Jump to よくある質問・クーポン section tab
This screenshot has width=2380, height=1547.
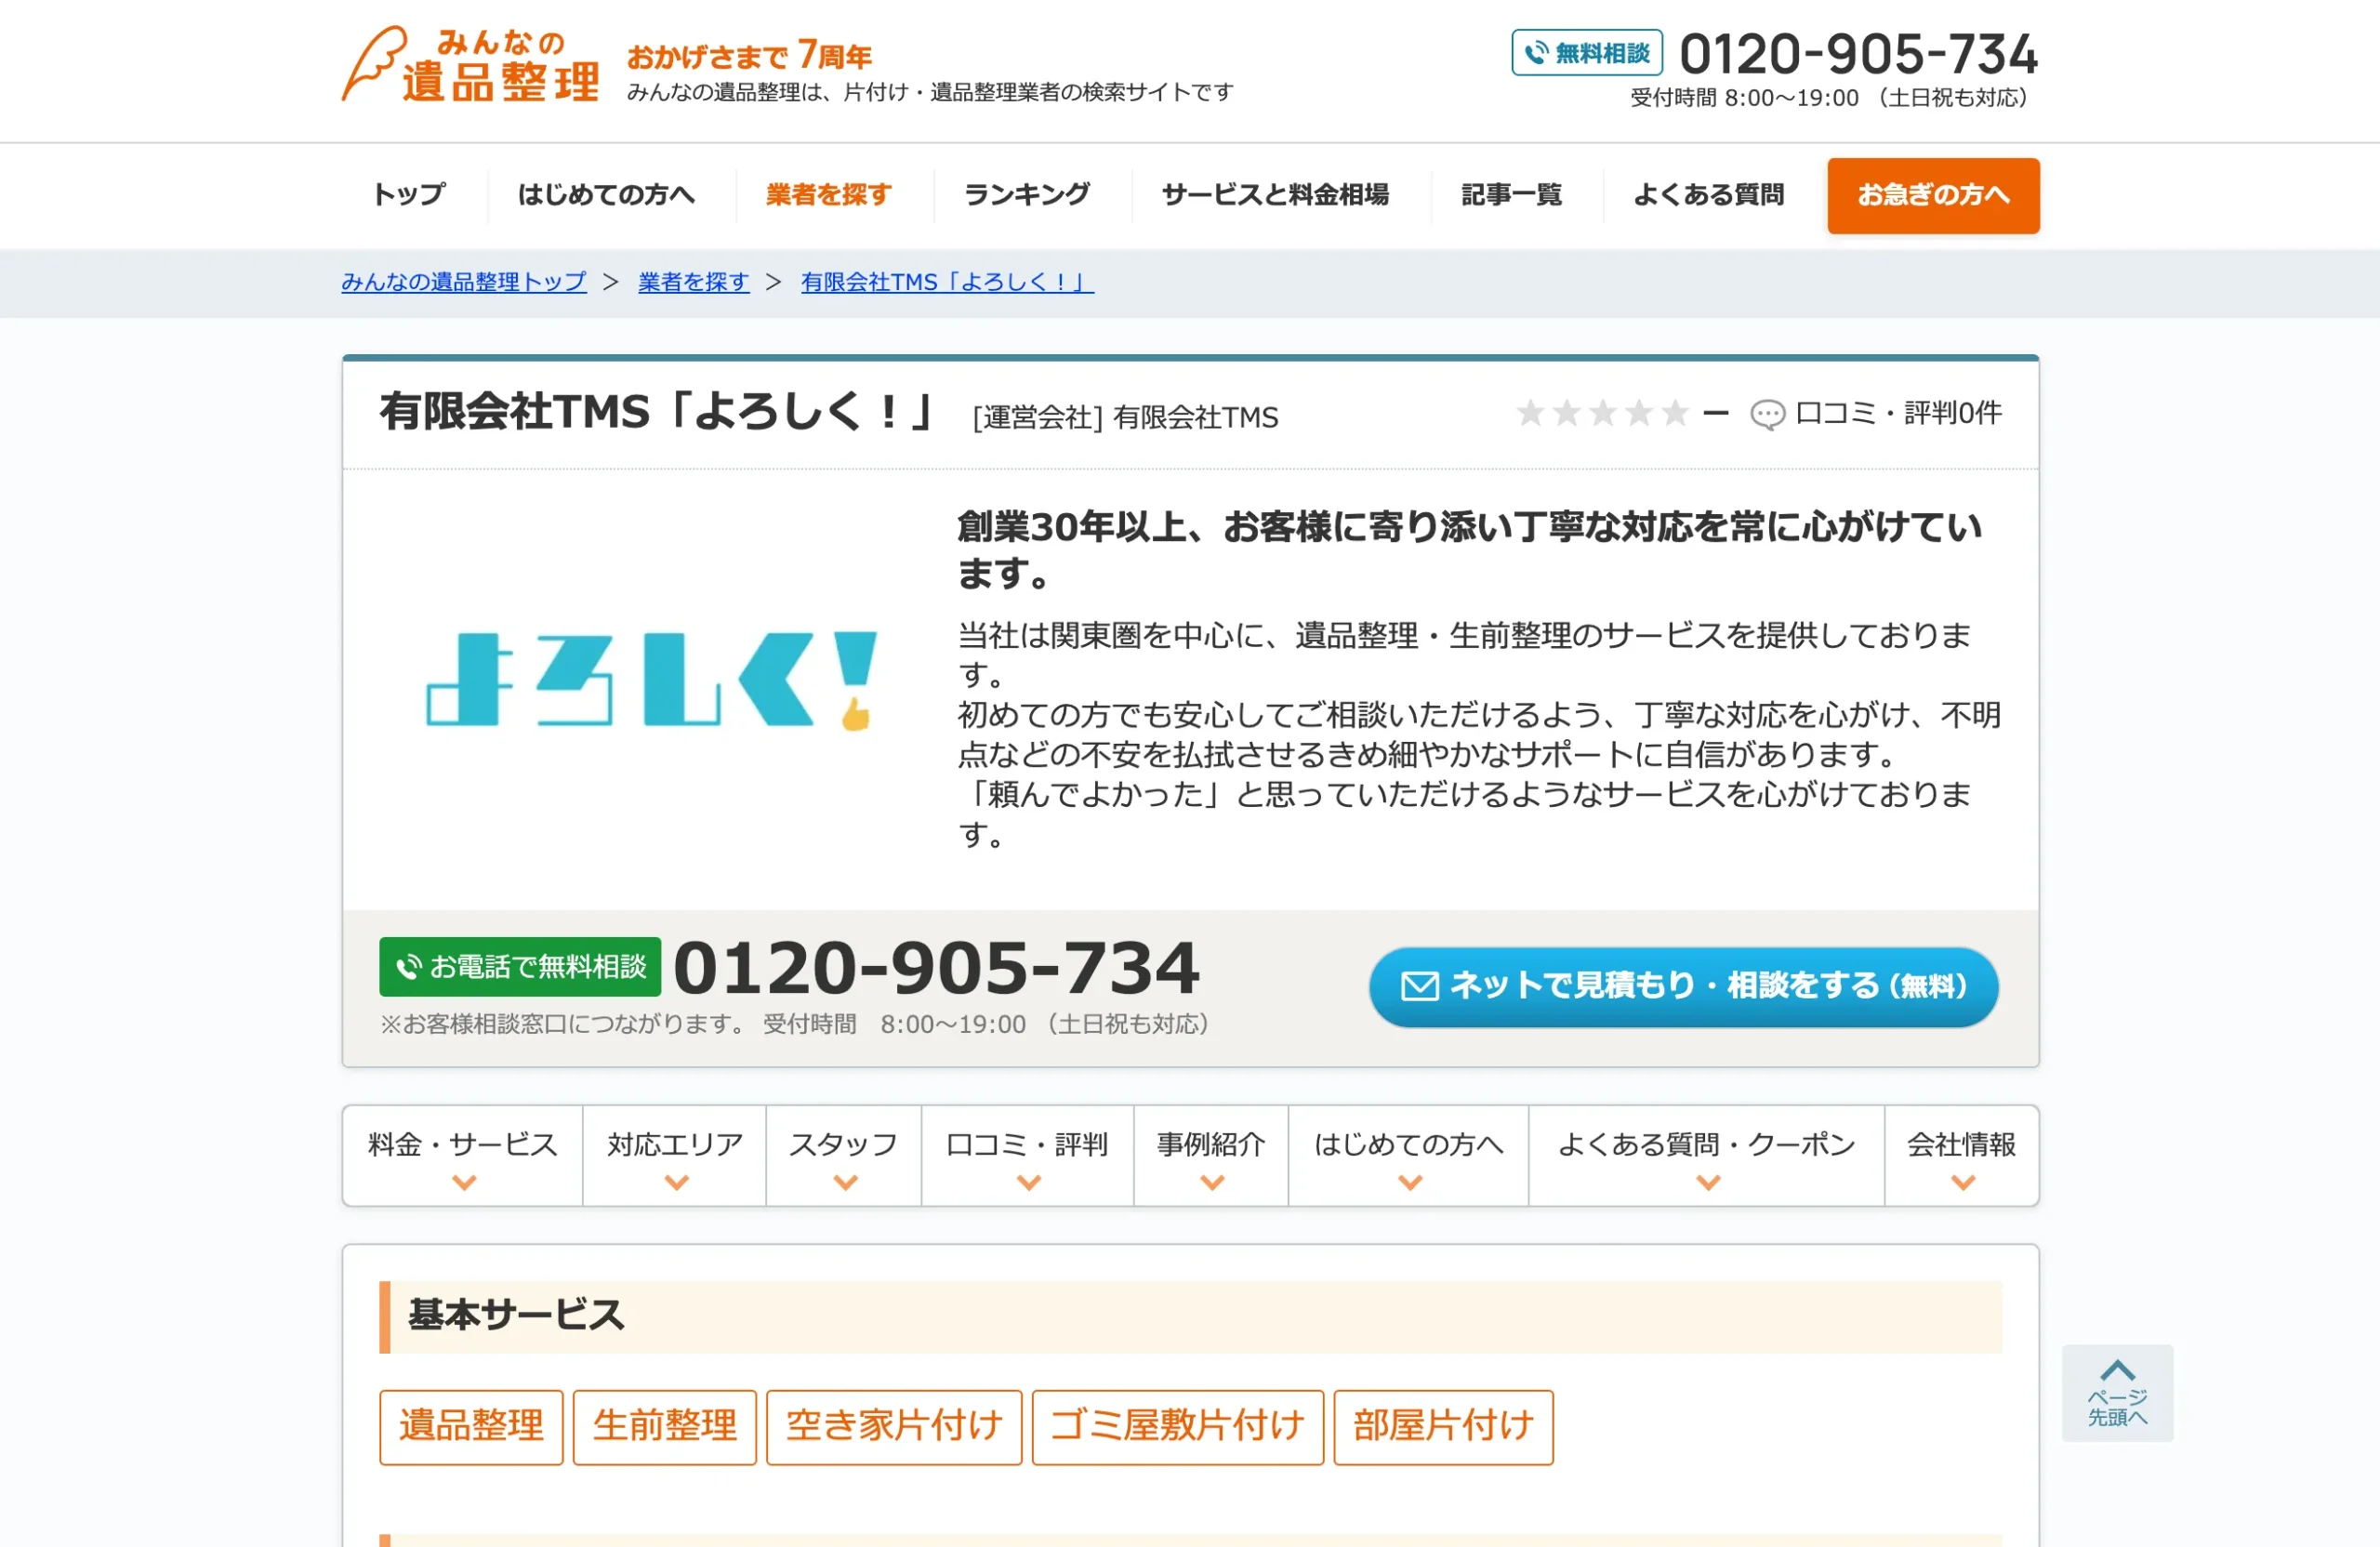click(x=1706, y=1156)
